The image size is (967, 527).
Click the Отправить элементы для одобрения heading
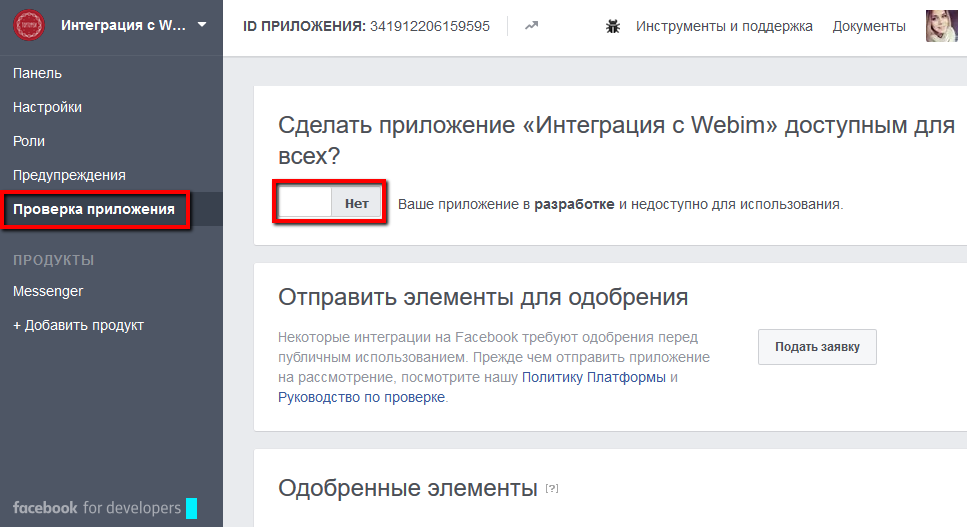(x=483, y=297)
